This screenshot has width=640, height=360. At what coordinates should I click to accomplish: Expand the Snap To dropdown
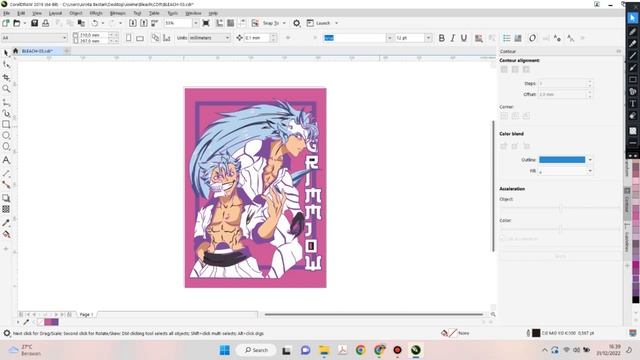[284, 23]
